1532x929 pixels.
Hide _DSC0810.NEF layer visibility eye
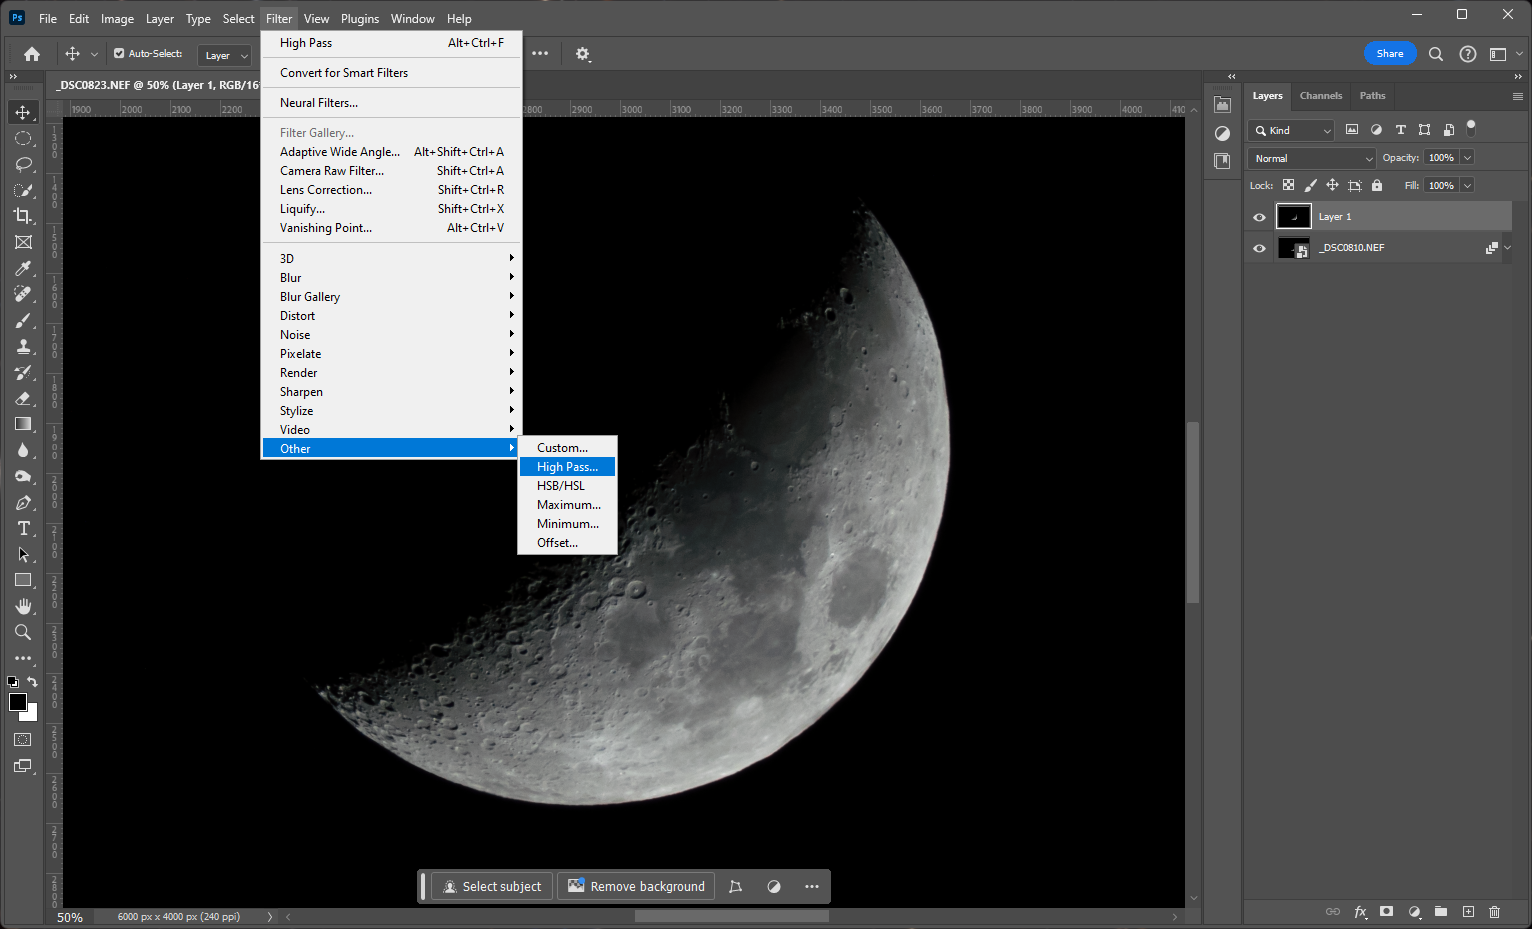1259,248
